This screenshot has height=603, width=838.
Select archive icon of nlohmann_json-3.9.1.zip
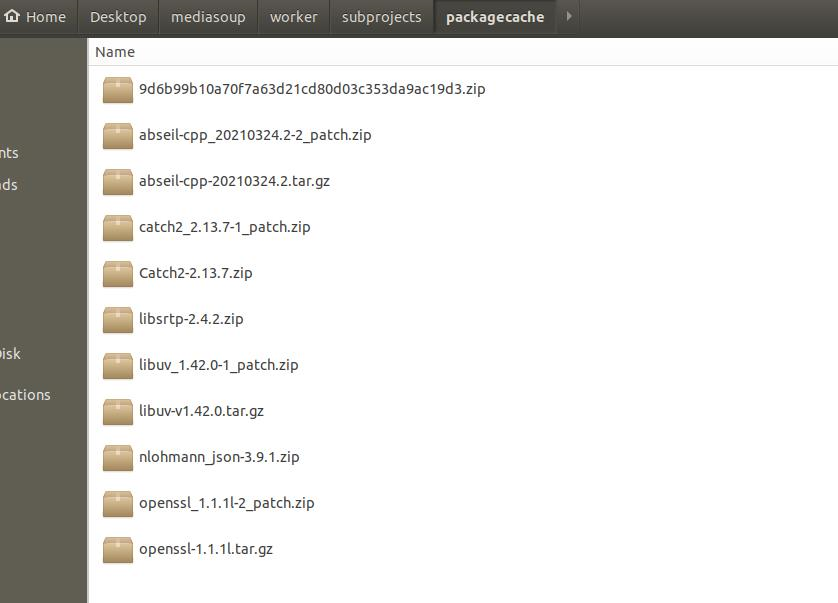pyautogui.click(x=118, y=458)
